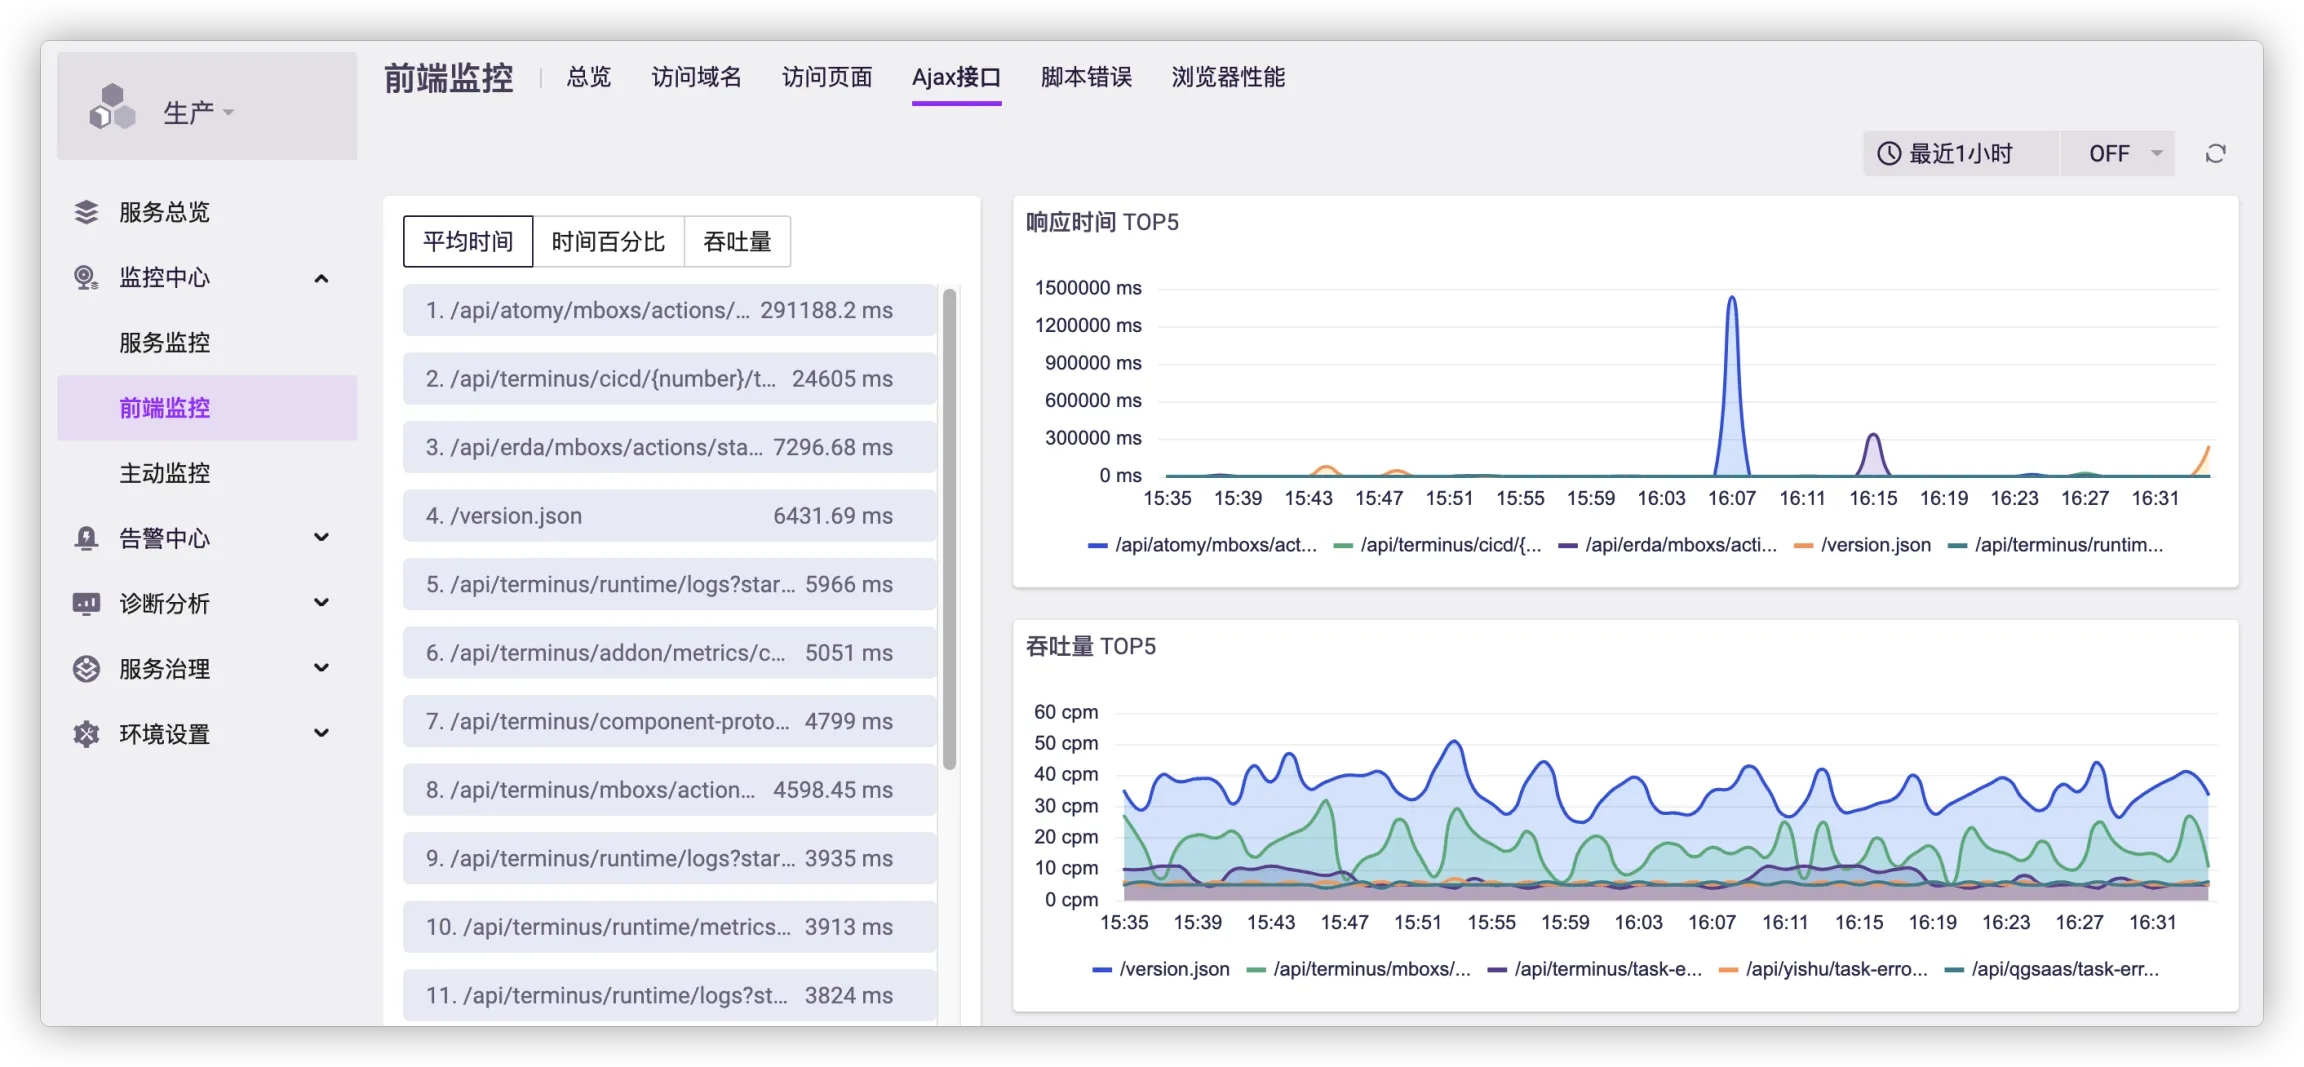The height and width of the screenshot is (1067, 2304).
Task: Open 服务总览 in the sidebar
Action: tap(207, 212)
